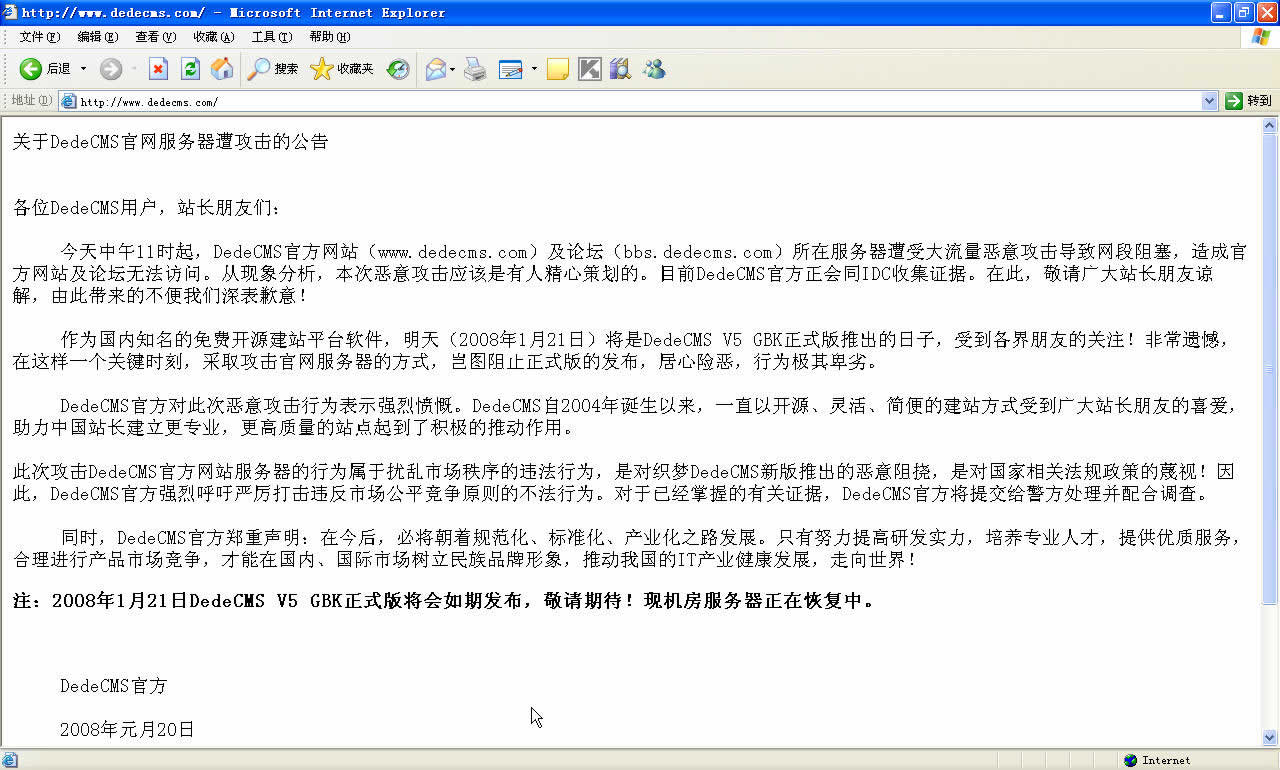Restore down the Internet Explorer window
The height and width of the screenshot is (770, 1280).
point(1243,12)
